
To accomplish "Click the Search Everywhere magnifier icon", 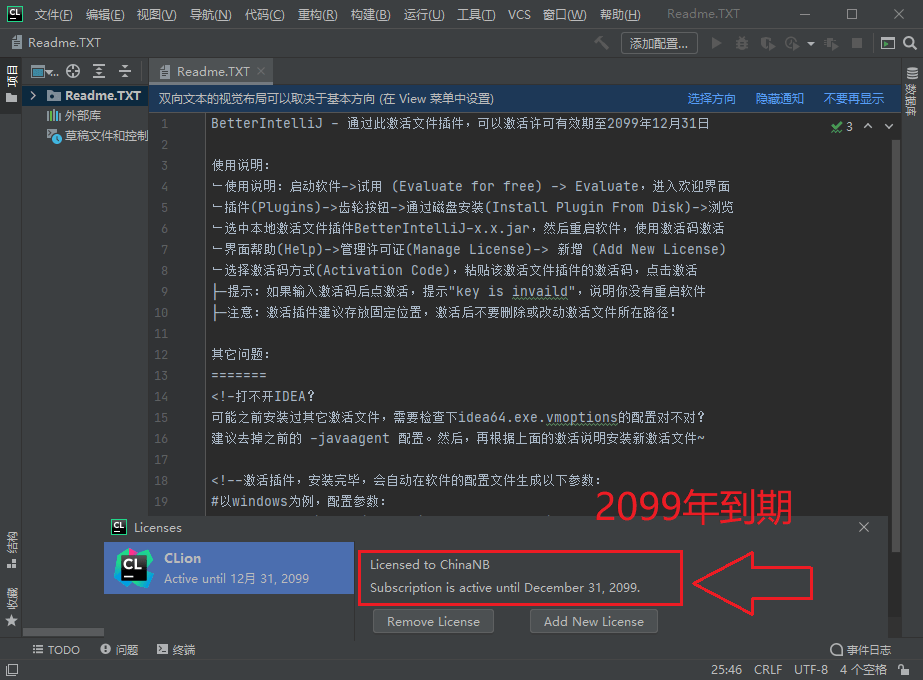I will point(909,43).
